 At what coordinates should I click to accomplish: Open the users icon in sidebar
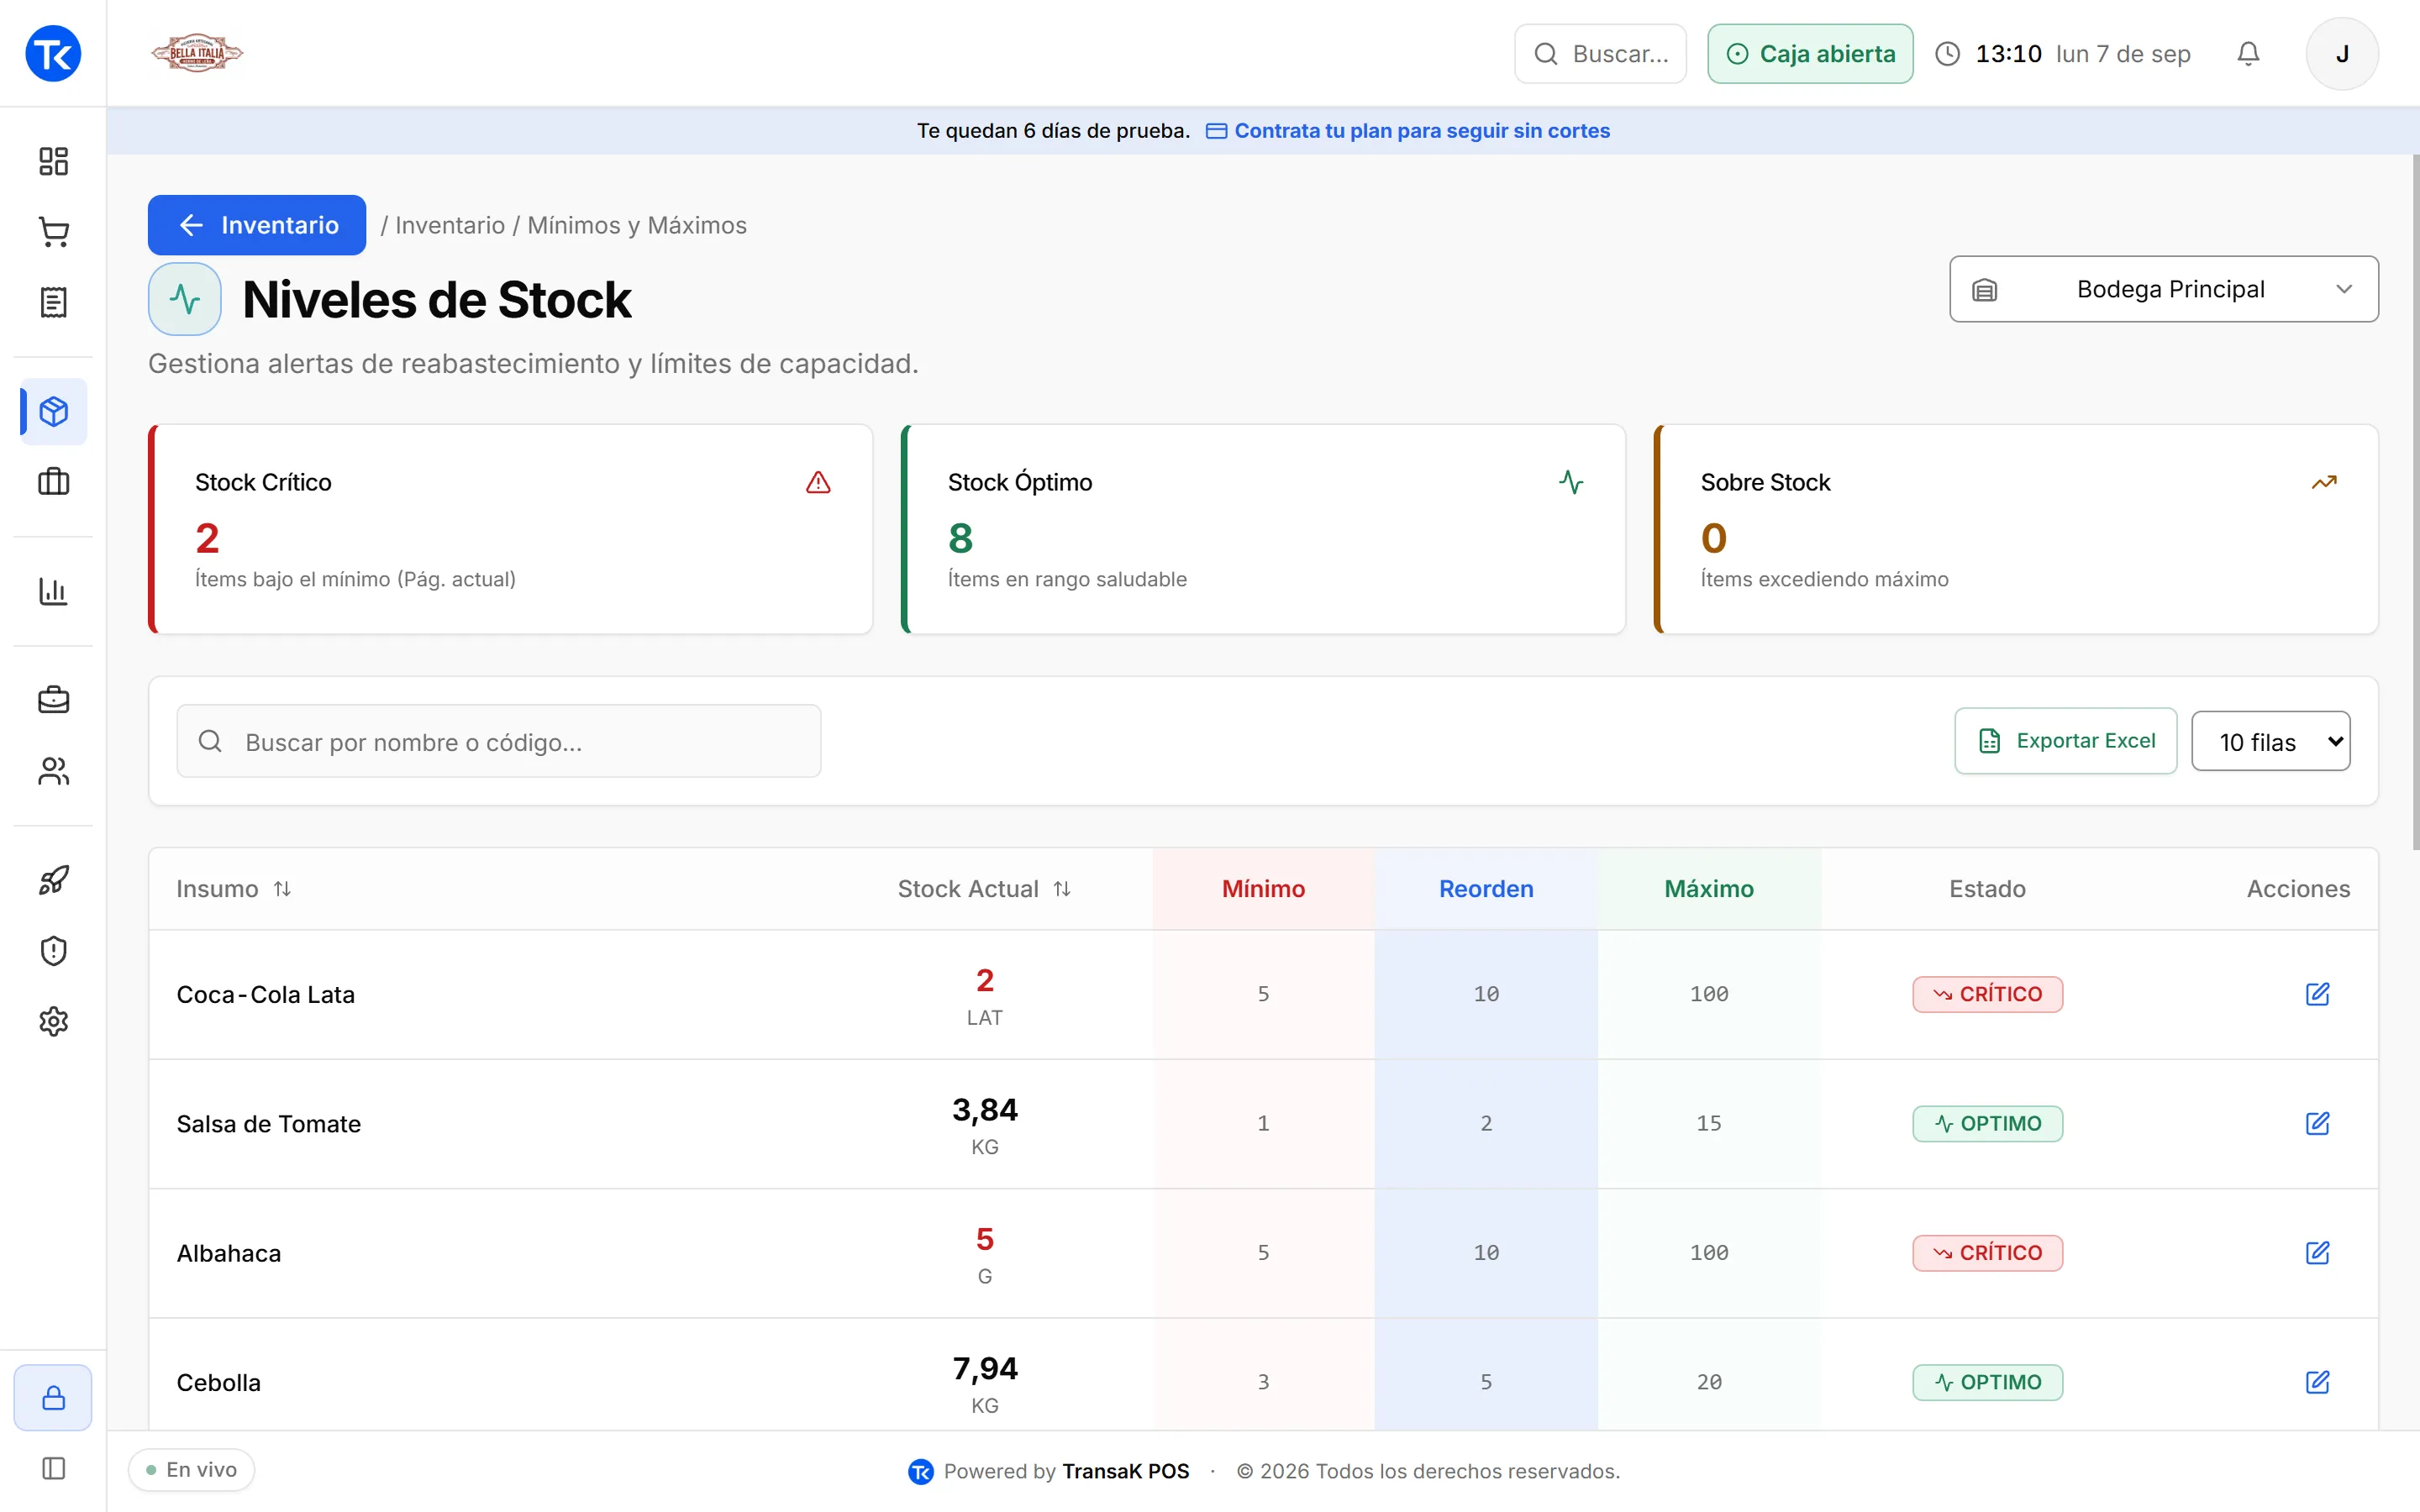53,771
